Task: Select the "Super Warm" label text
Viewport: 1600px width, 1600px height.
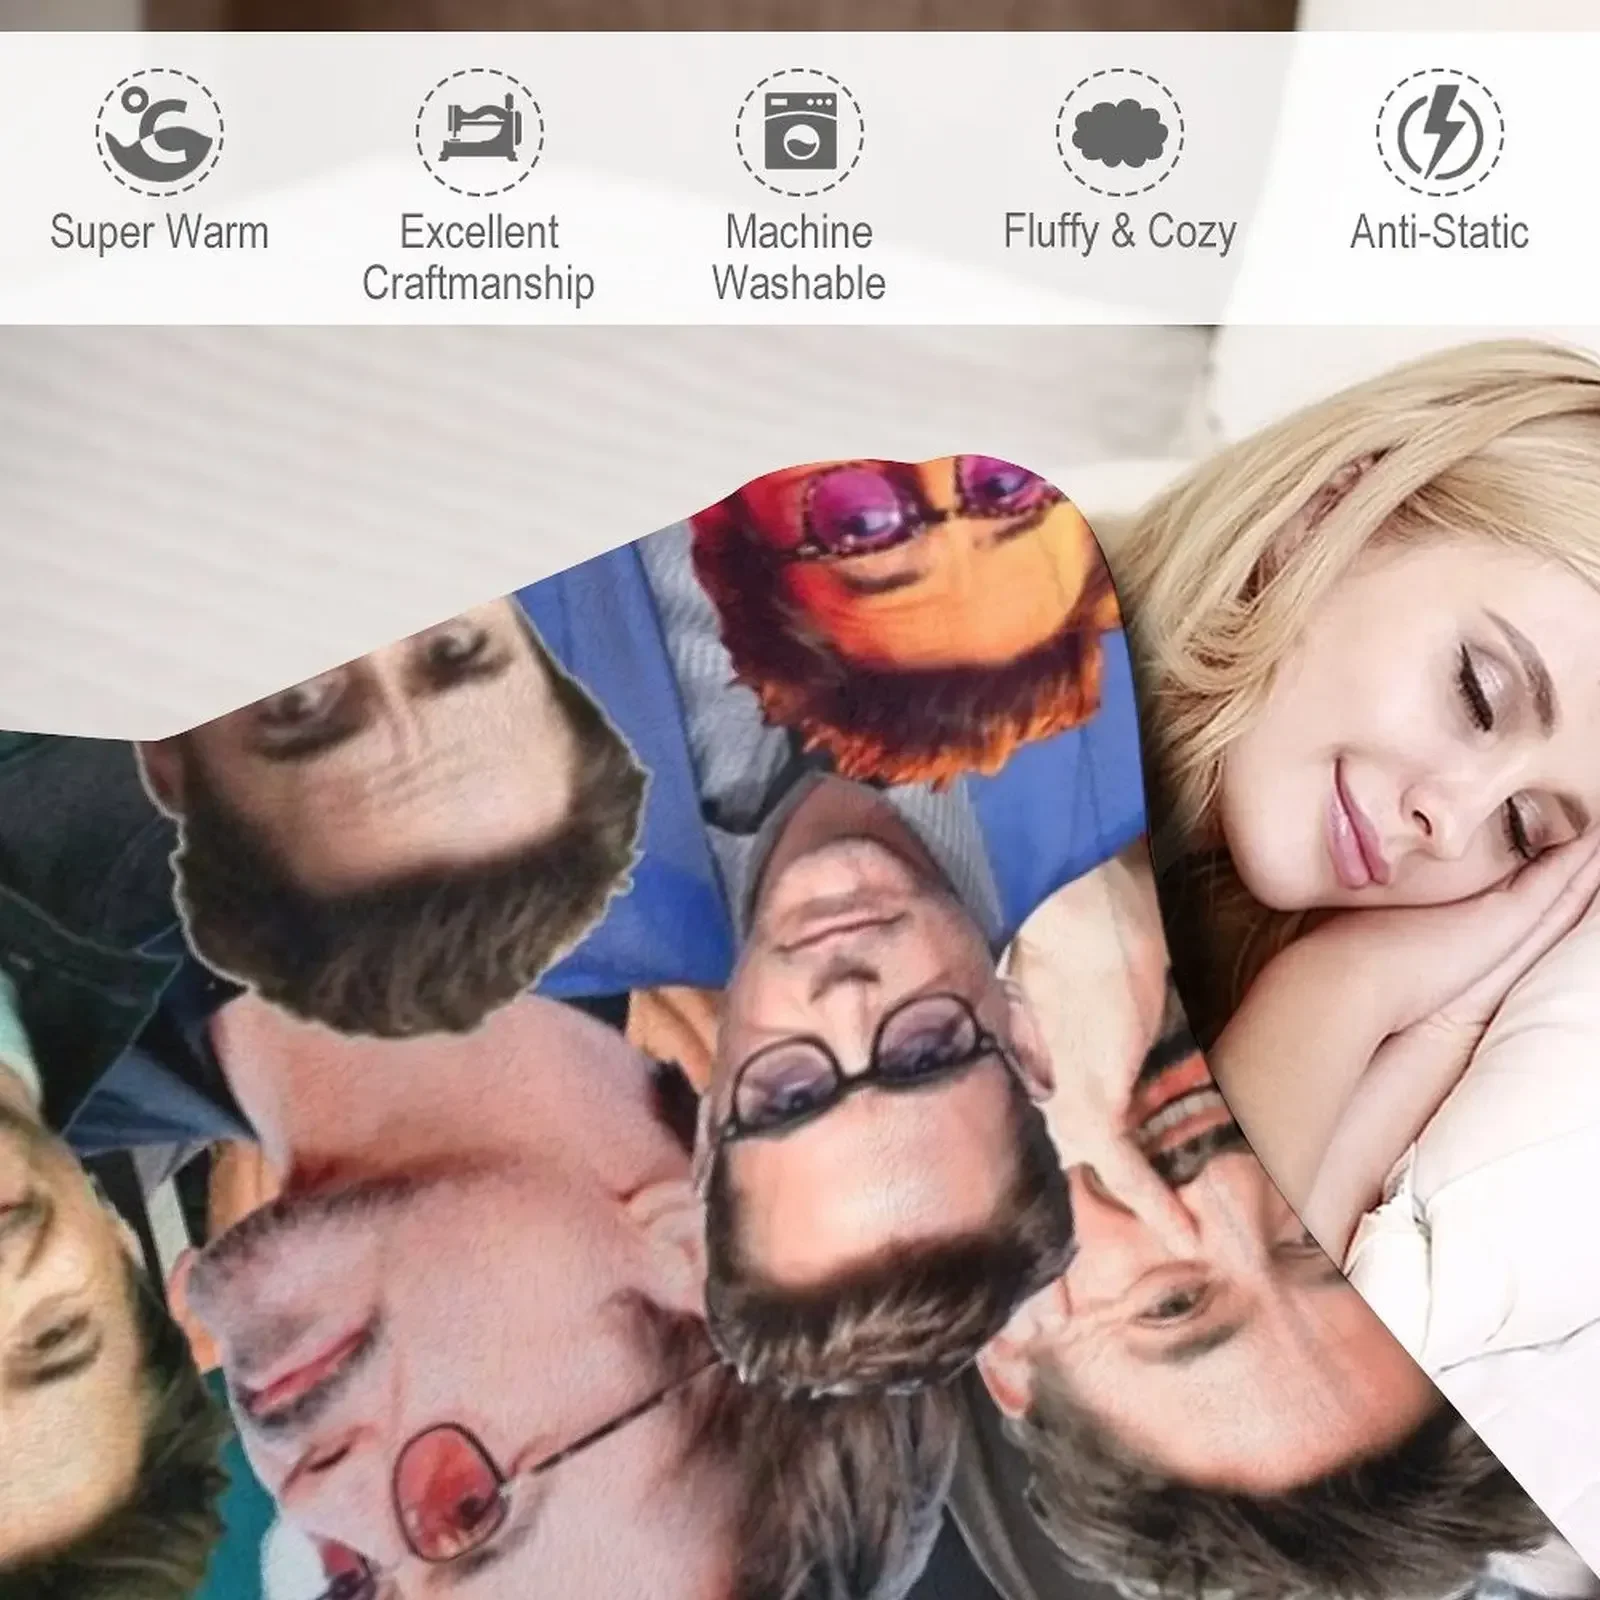Action: (x=160, y=233)
